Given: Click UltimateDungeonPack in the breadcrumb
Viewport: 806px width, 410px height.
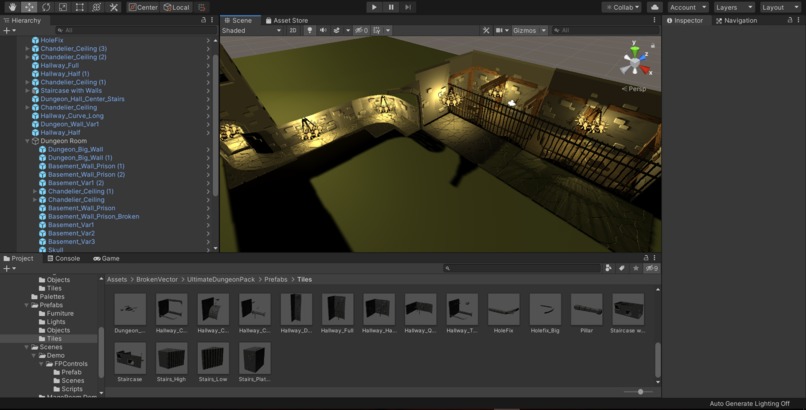Looking at the screenshot, I should pos(221,279).
